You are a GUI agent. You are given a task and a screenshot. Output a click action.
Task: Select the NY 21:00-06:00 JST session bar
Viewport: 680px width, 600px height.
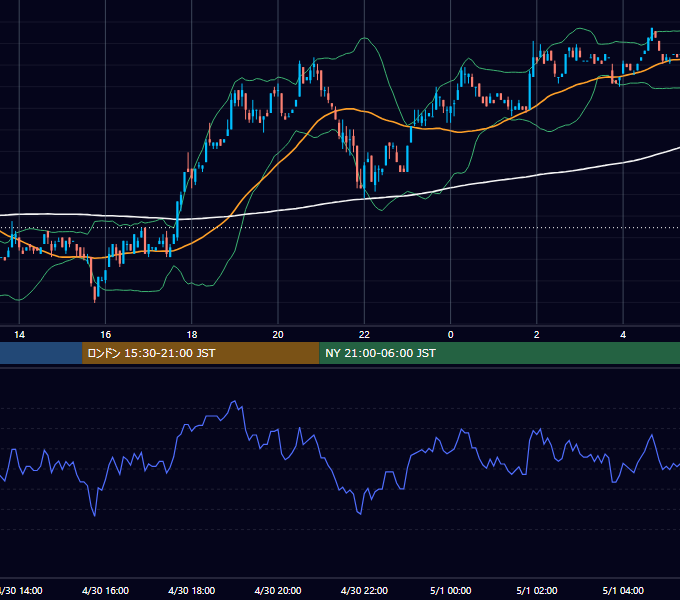tap(500, 353)
